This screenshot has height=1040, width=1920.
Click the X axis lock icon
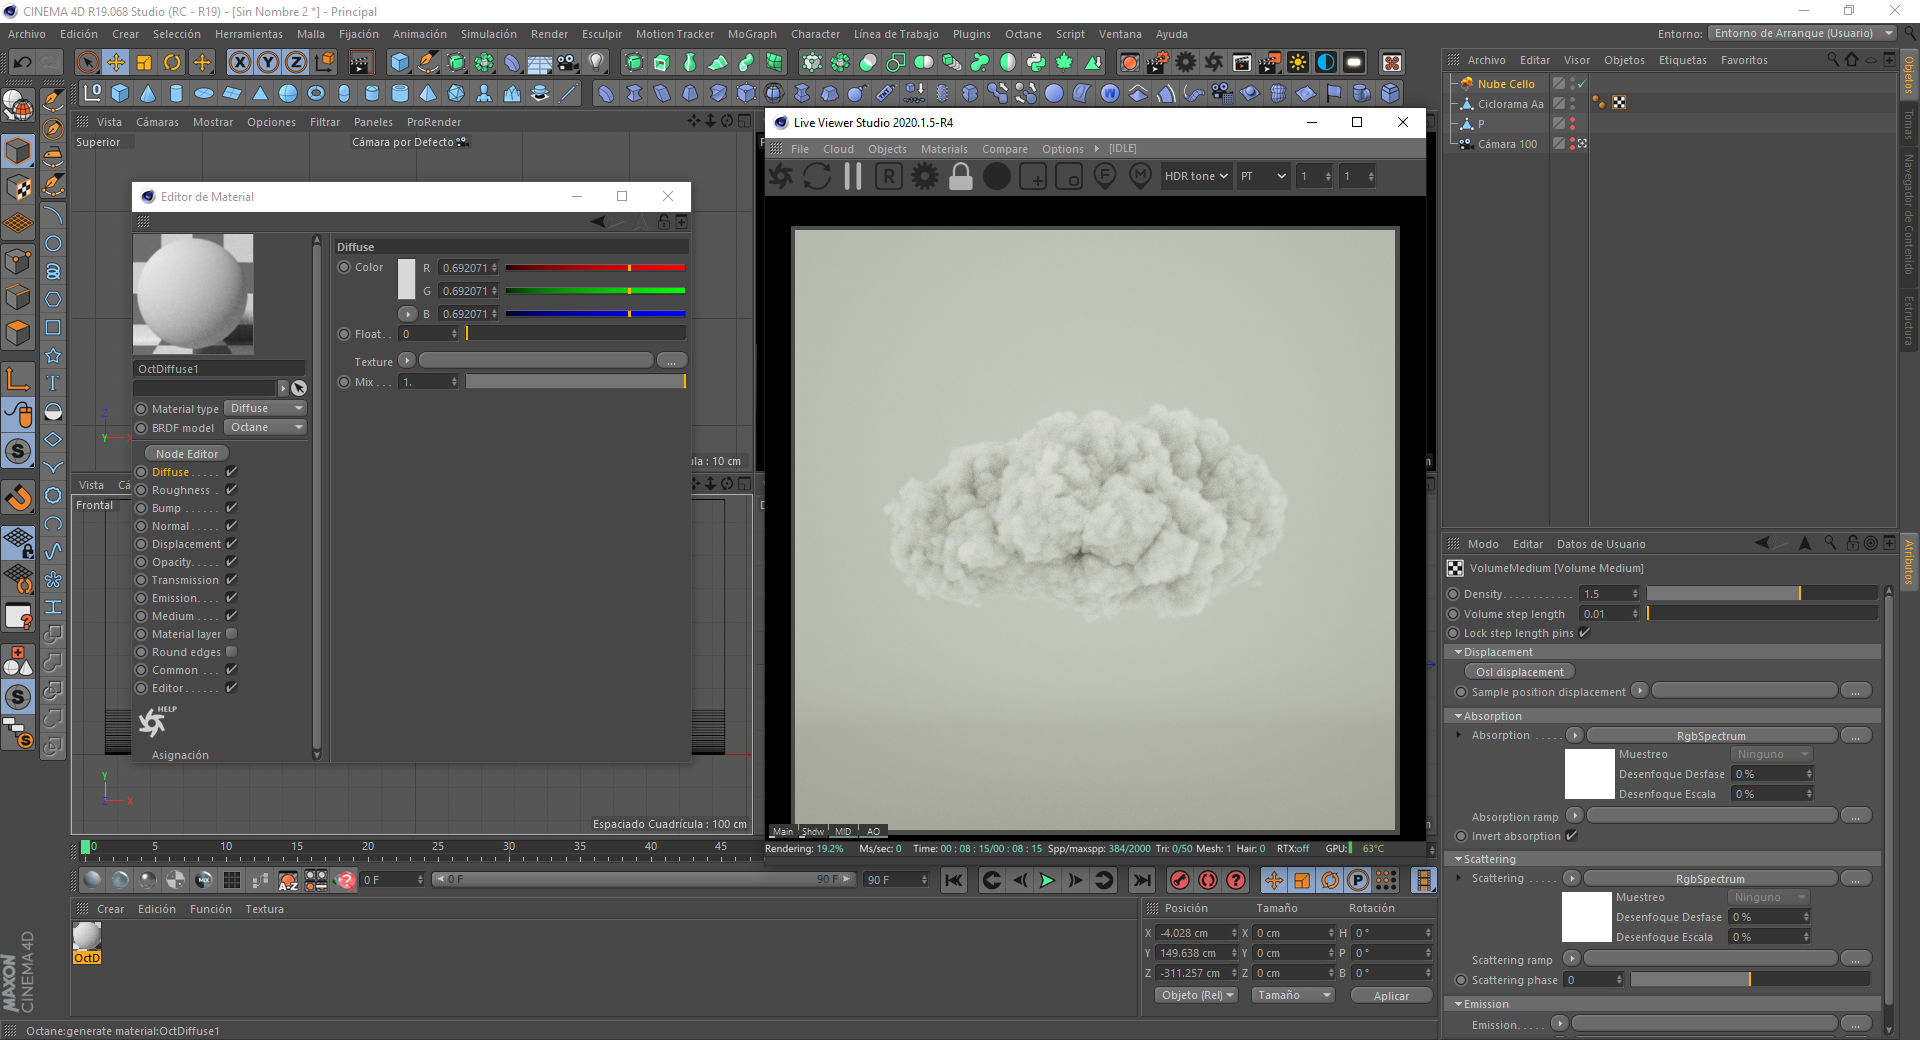coord(240,63)
